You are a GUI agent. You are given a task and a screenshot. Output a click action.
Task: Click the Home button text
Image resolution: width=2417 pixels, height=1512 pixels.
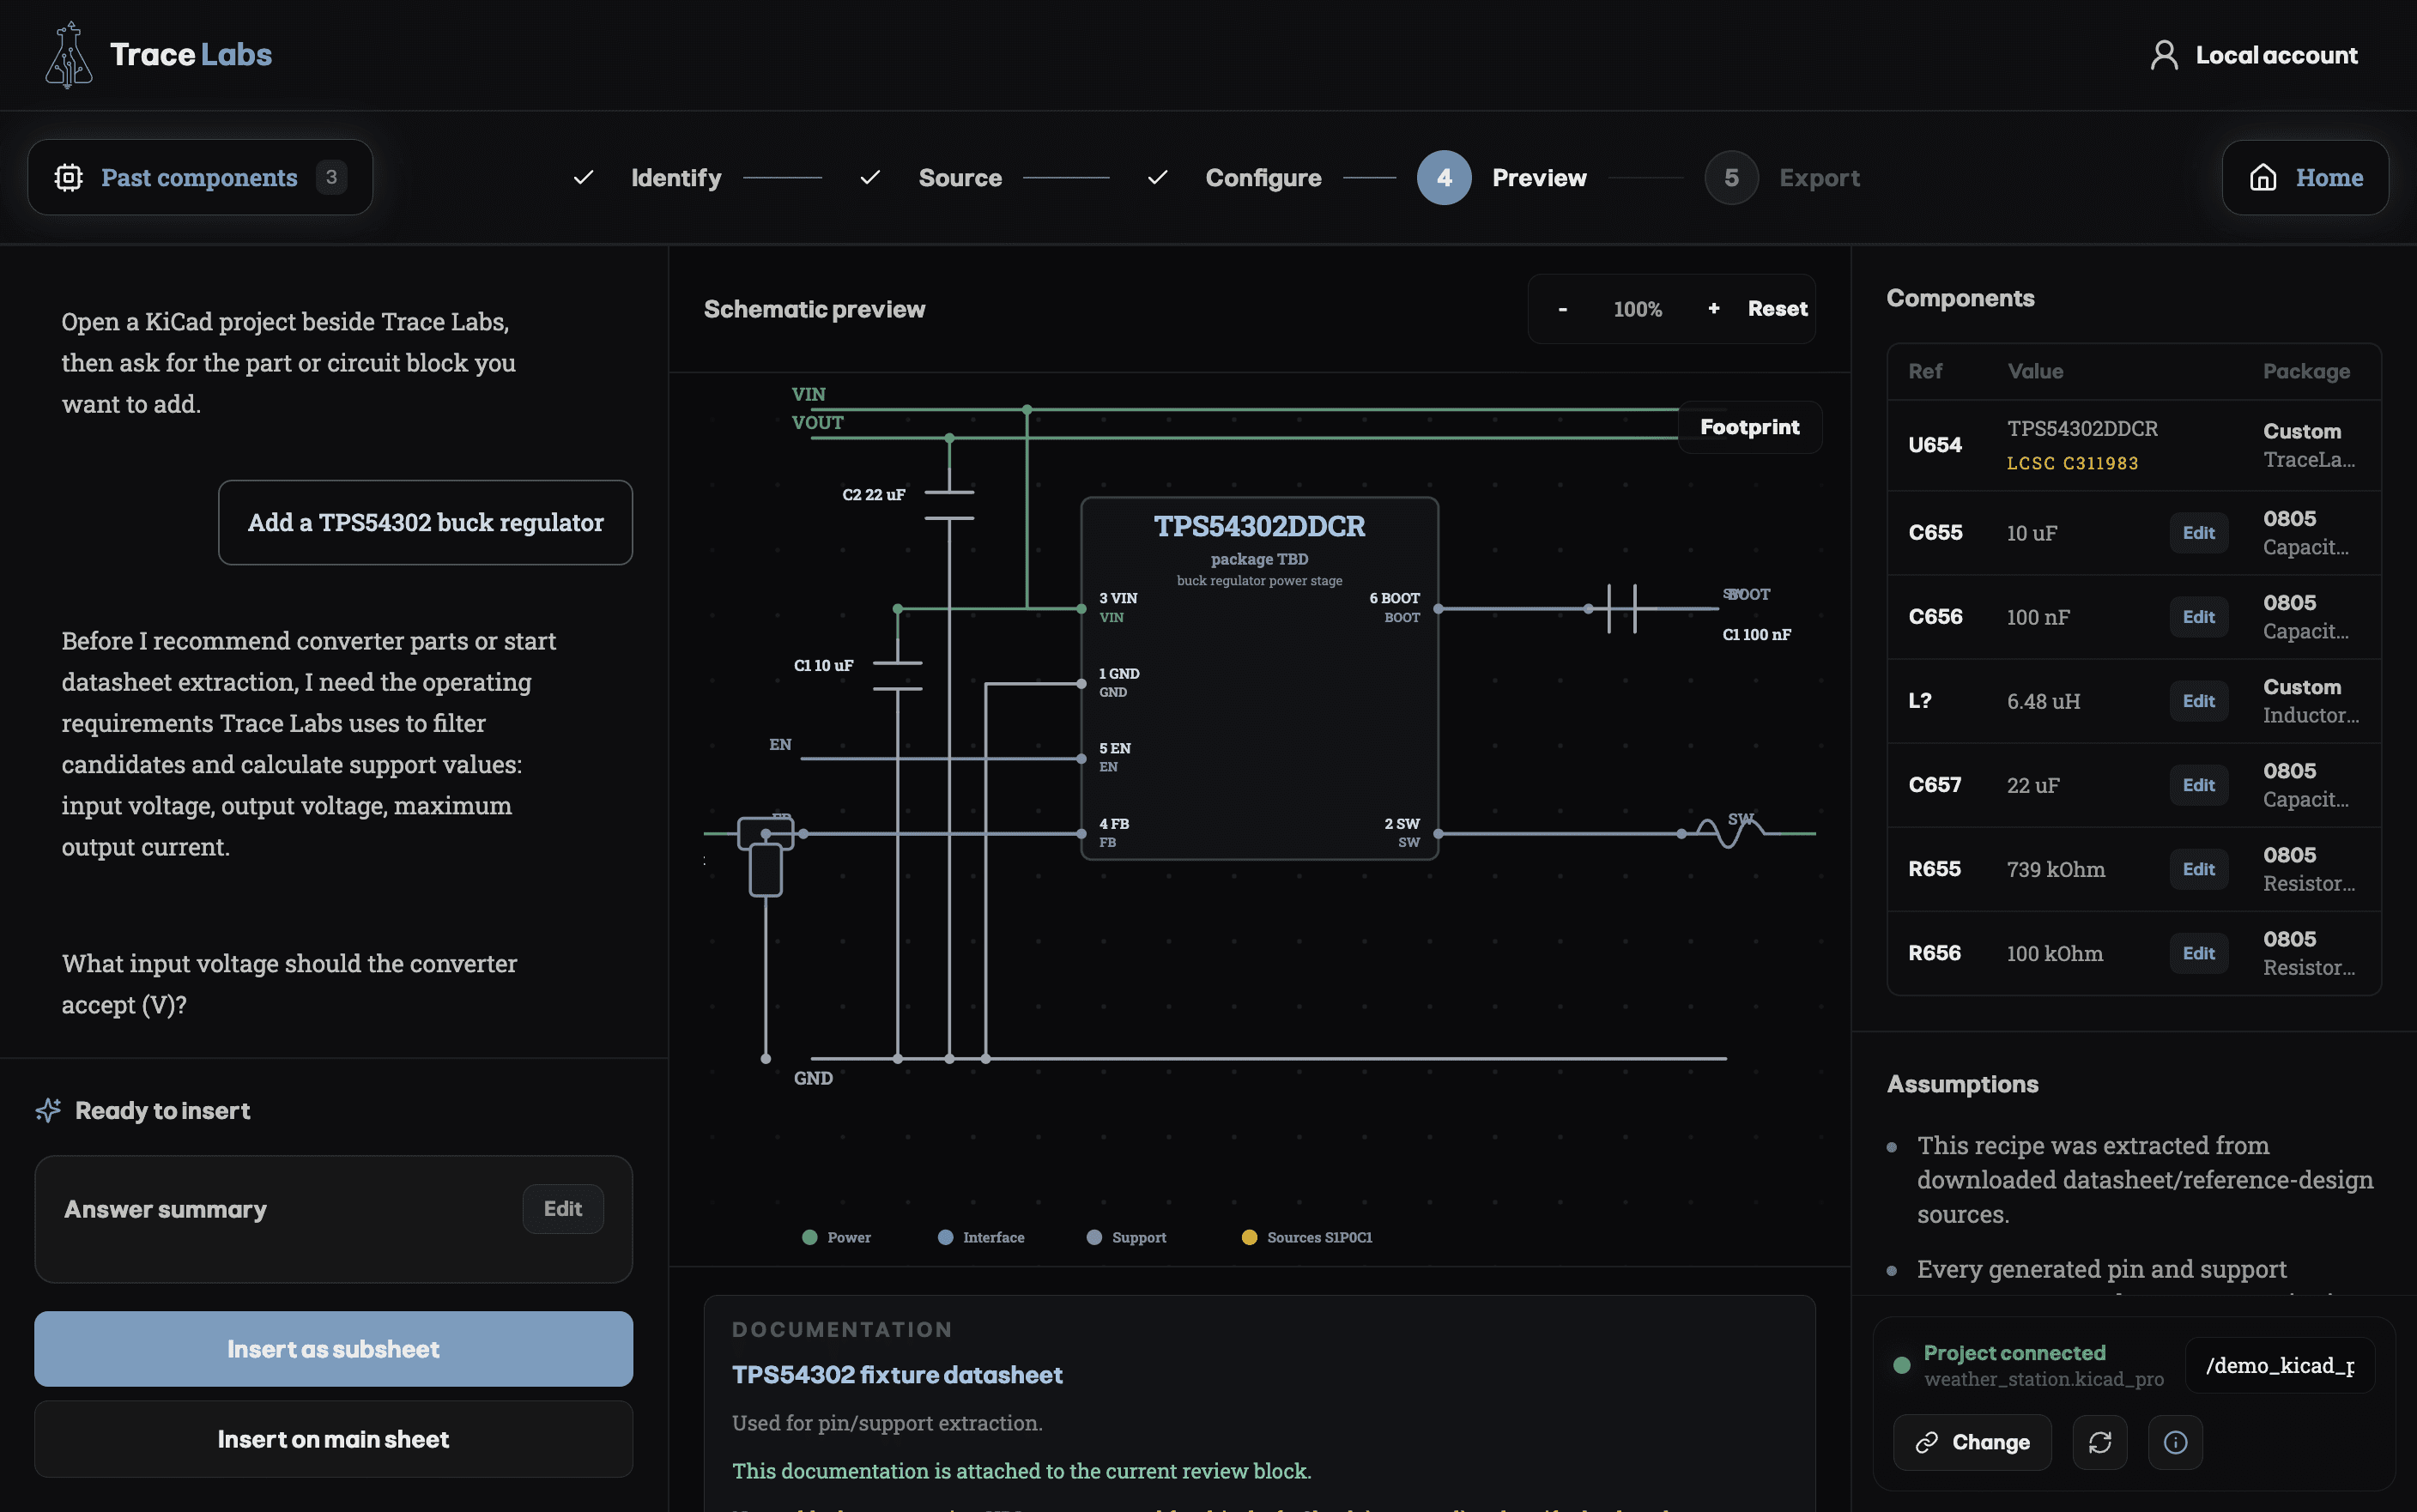2329,178
